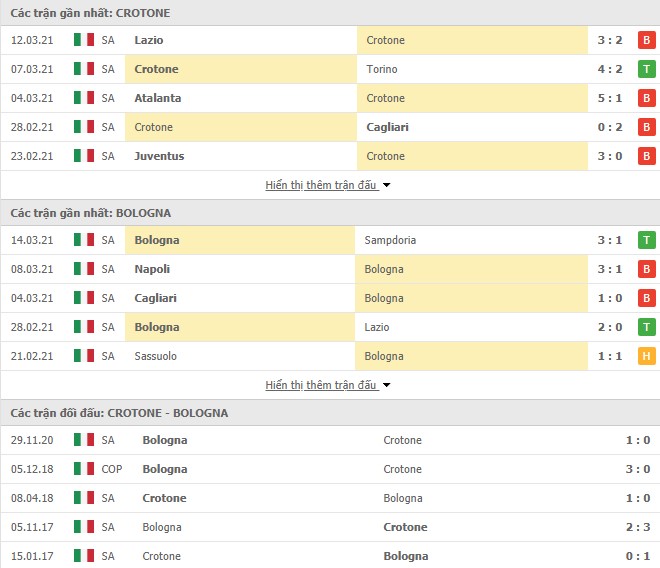
Task: Click red B badge for Lazio vs Crotone
Action: (647, 40)
